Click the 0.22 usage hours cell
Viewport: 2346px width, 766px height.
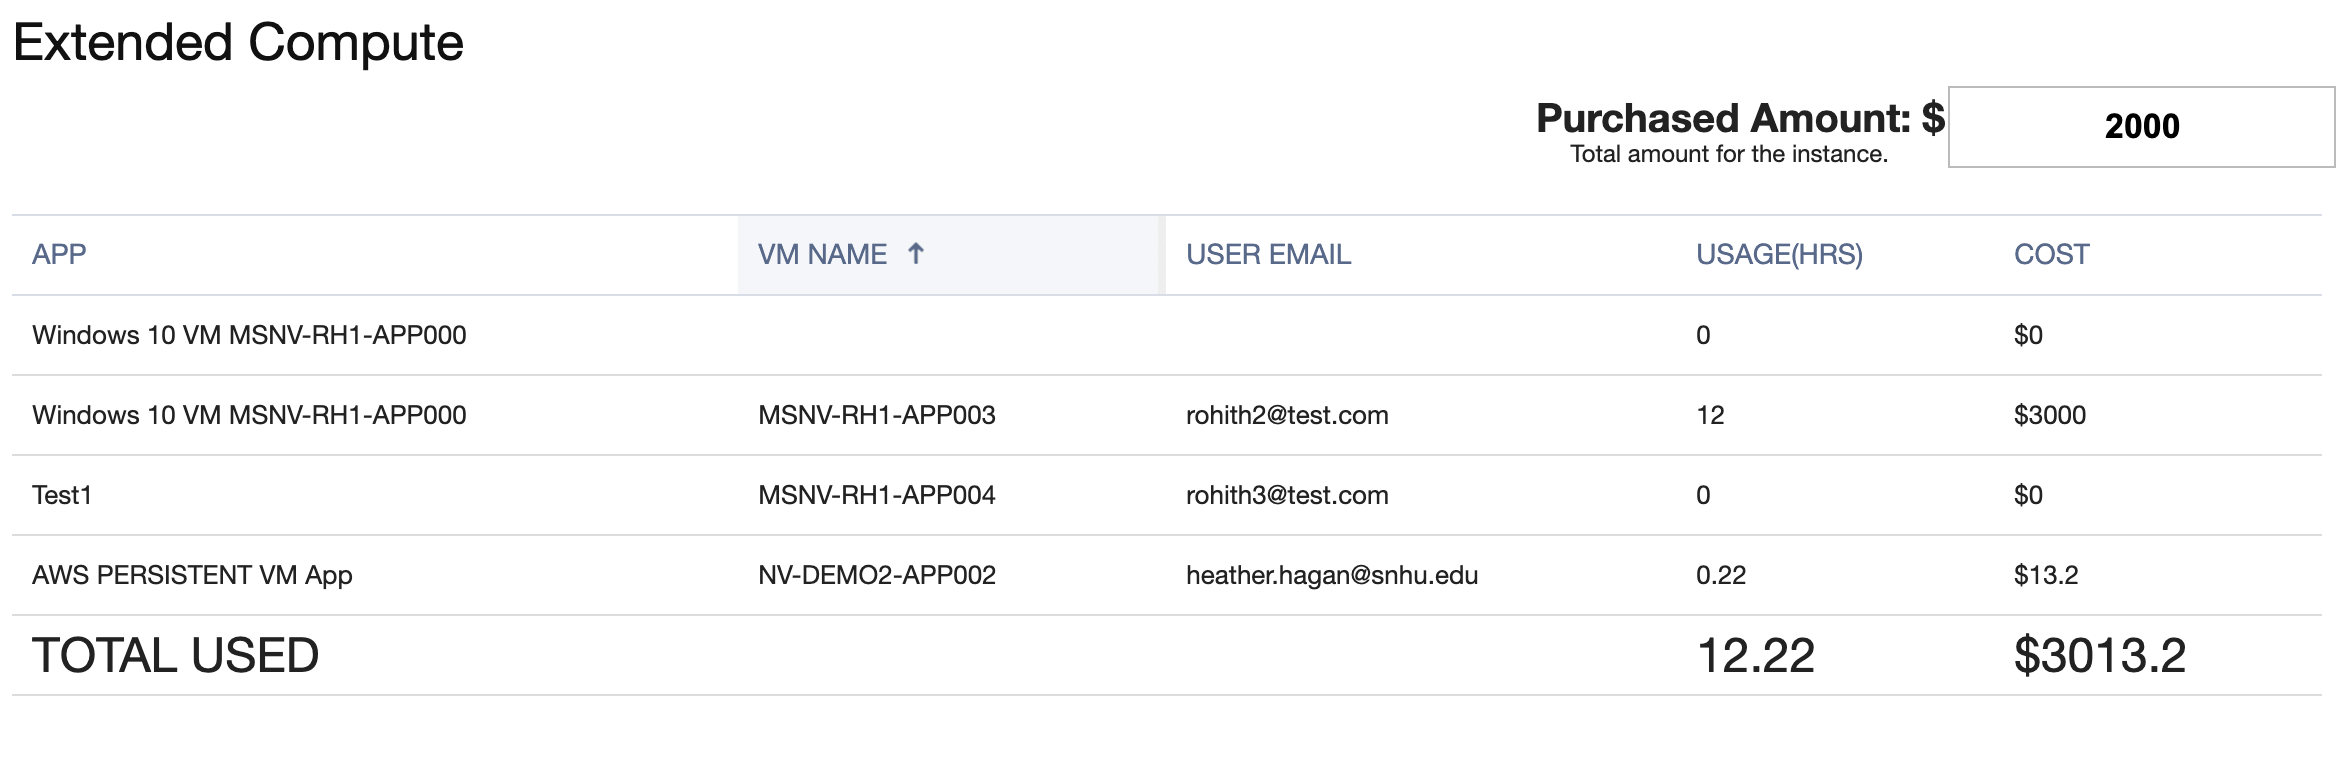tap(1720, 575)
